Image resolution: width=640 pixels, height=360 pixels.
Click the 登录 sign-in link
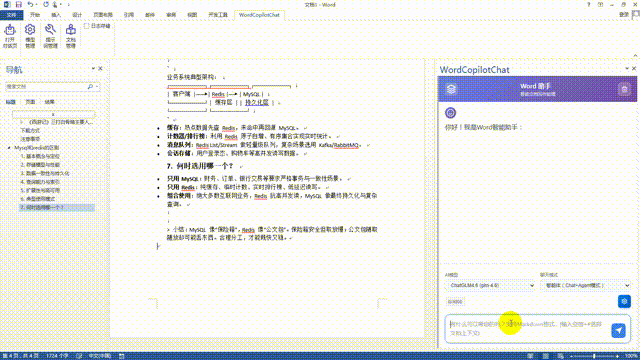pos(624,14)
